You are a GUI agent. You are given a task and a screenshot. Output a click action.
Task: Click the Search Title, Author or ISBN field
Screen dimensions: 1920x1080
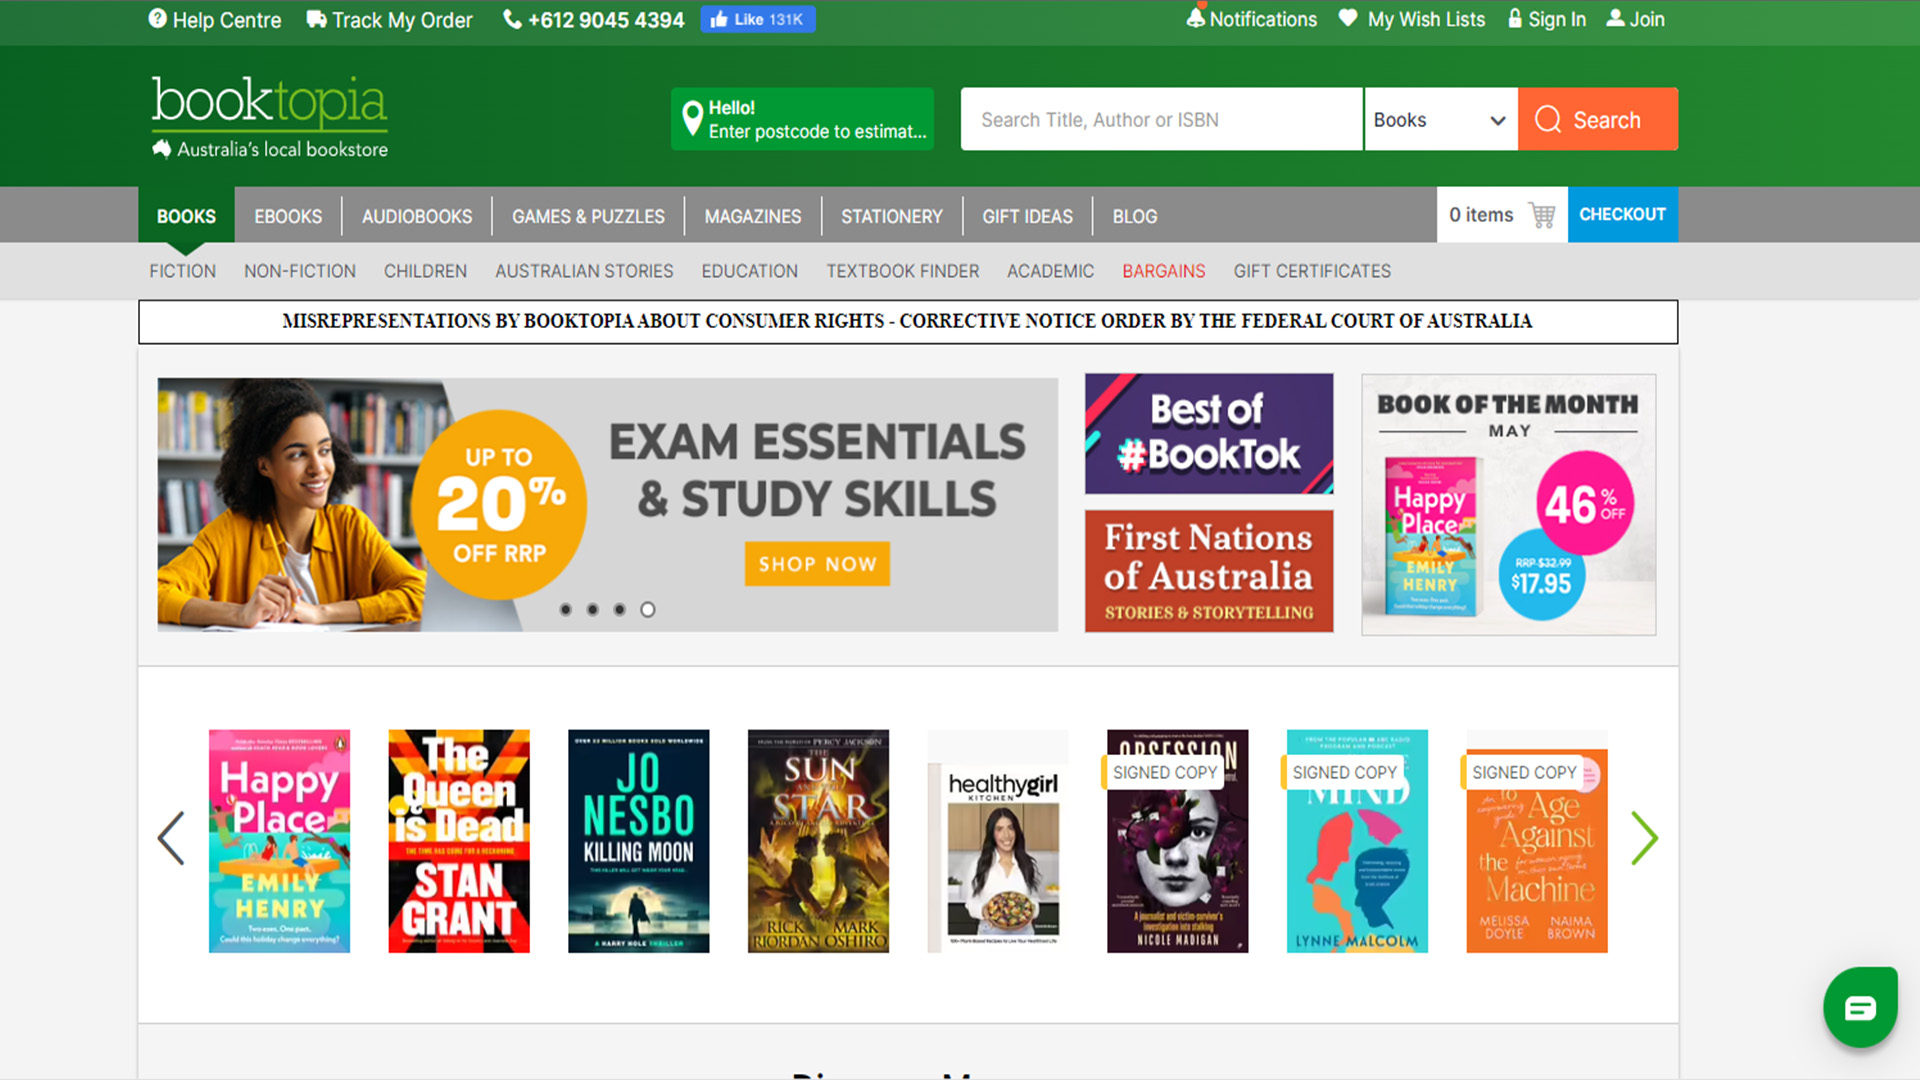tap(1160, 120)
